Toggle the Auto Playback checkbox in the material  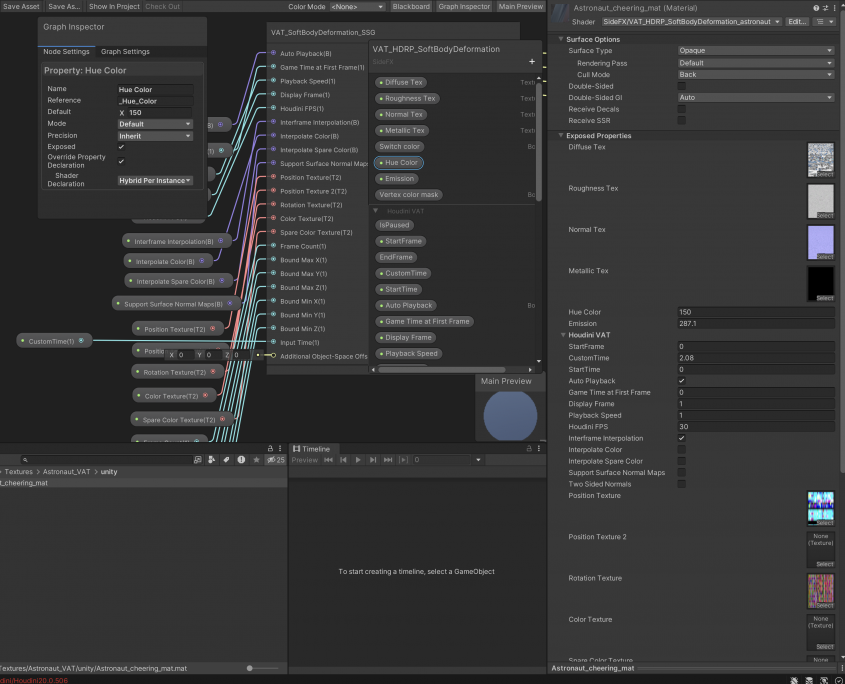(x=682, y=381)
